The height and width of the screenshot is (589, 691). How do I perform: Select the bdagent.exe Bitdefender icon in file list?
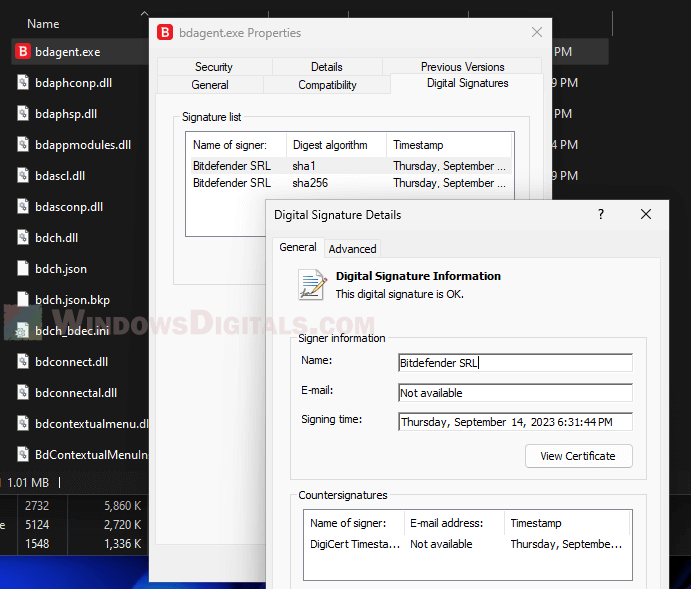(x=22, y=52)
